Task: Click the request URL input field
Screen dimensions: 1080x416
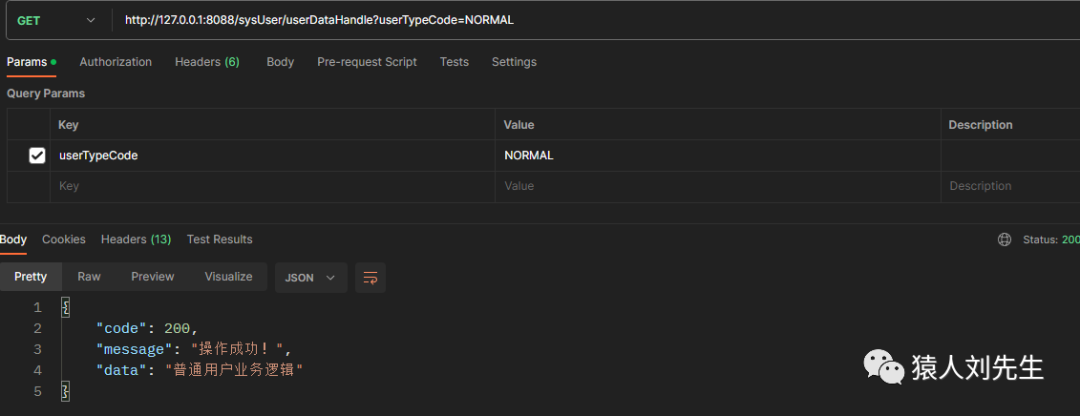Action: point(600,20)
